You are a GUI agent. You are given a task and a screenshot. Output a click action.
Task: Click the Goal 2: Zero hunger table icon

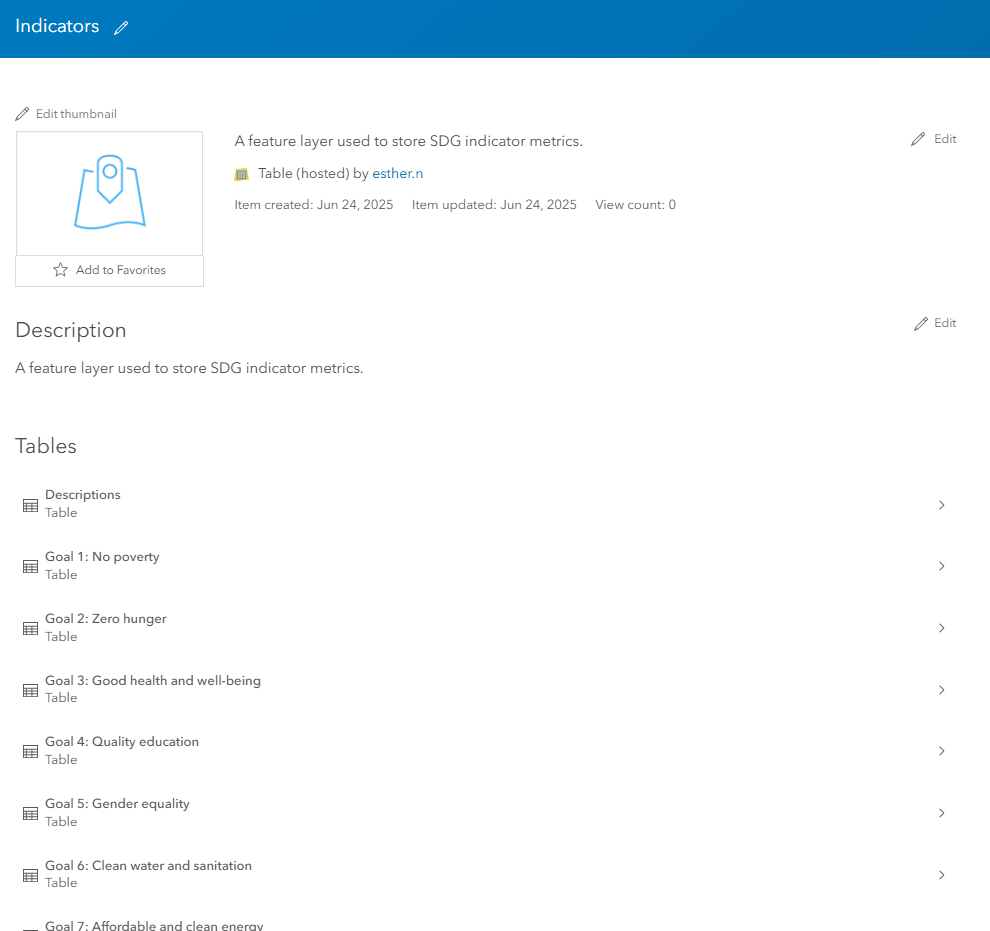pos(28,627)
